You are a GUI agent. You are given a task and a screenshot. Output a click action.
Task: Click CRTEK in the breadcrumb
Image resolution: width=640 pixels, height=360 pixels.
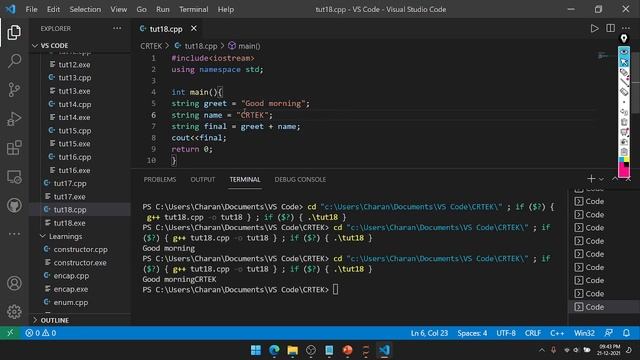point(151,46)
